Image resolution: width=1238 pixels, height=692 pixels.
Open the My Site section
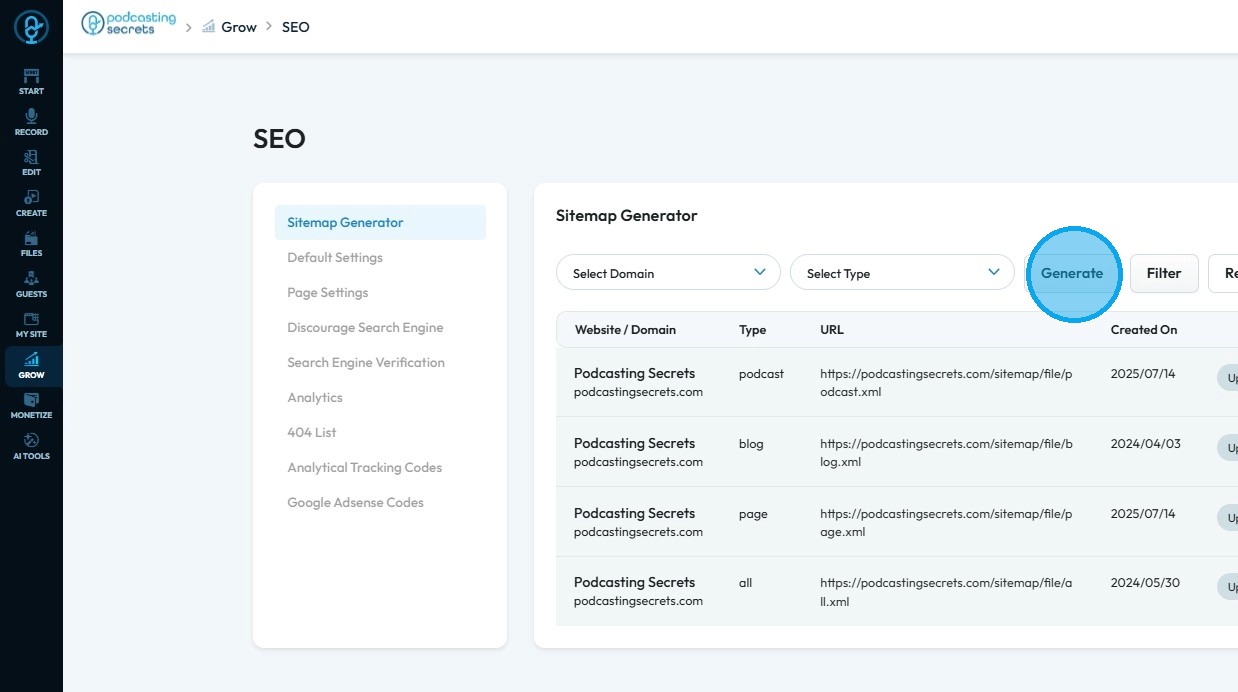pyautogui.click(x=31, y=325)
